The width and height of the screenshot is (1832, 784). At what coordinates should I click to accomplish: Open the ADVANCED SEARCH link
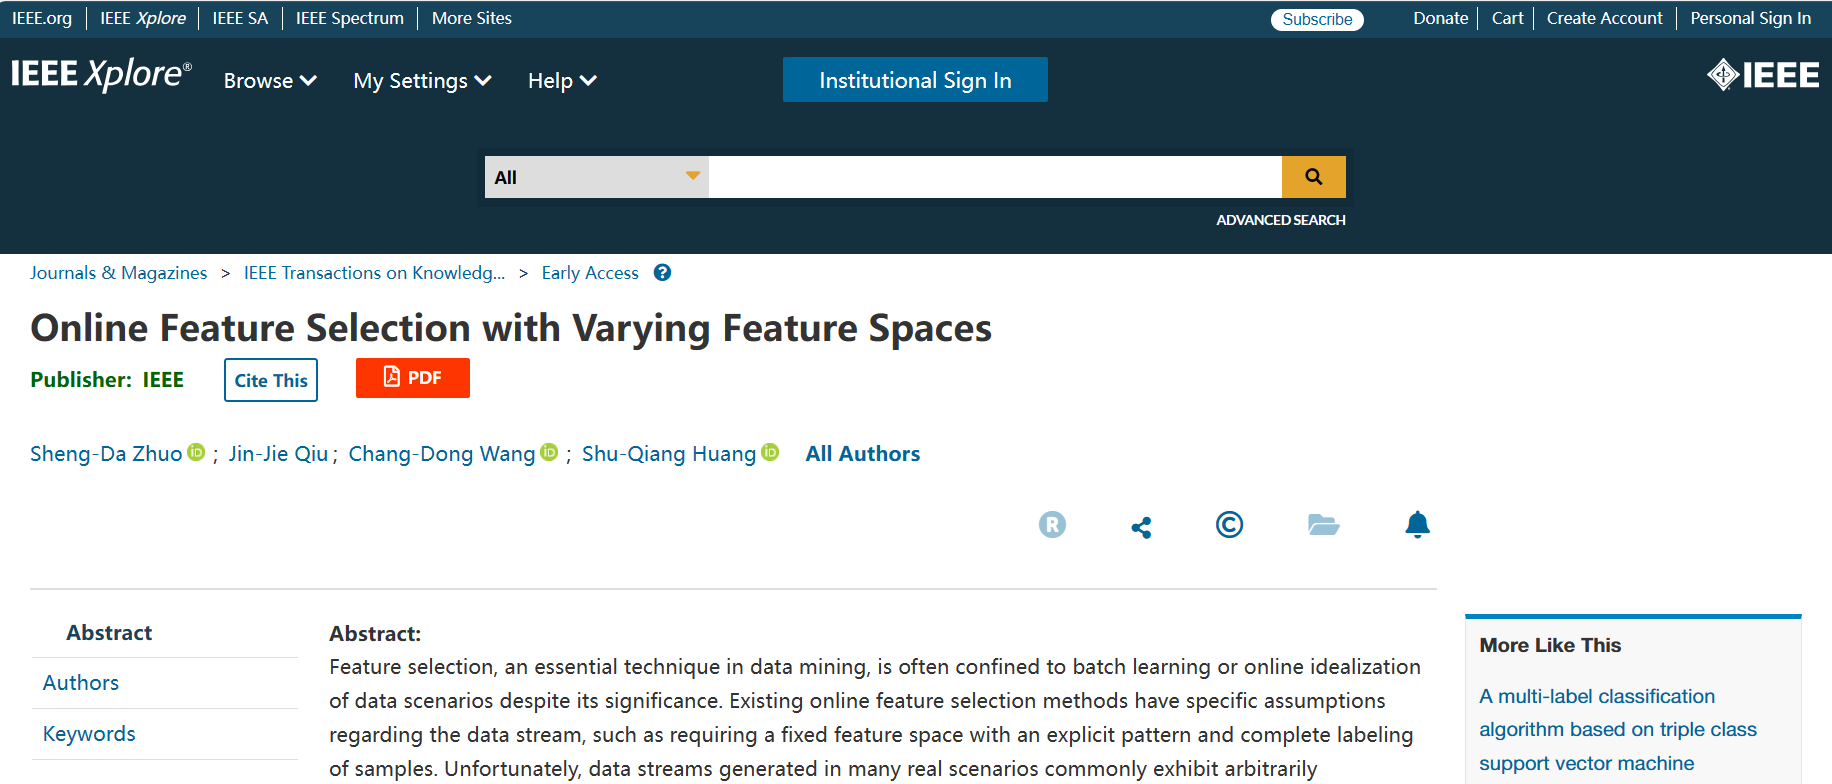1280,220
